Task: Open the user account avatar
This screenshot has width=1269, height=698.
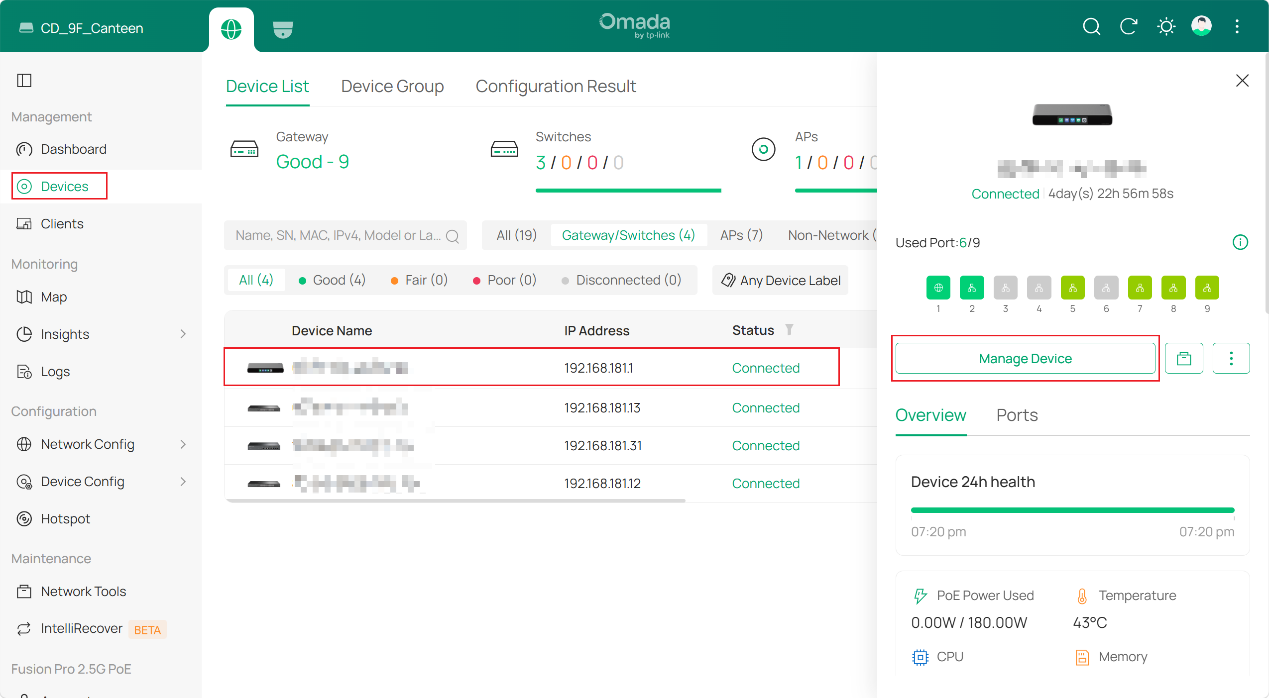Action: 1202,26
